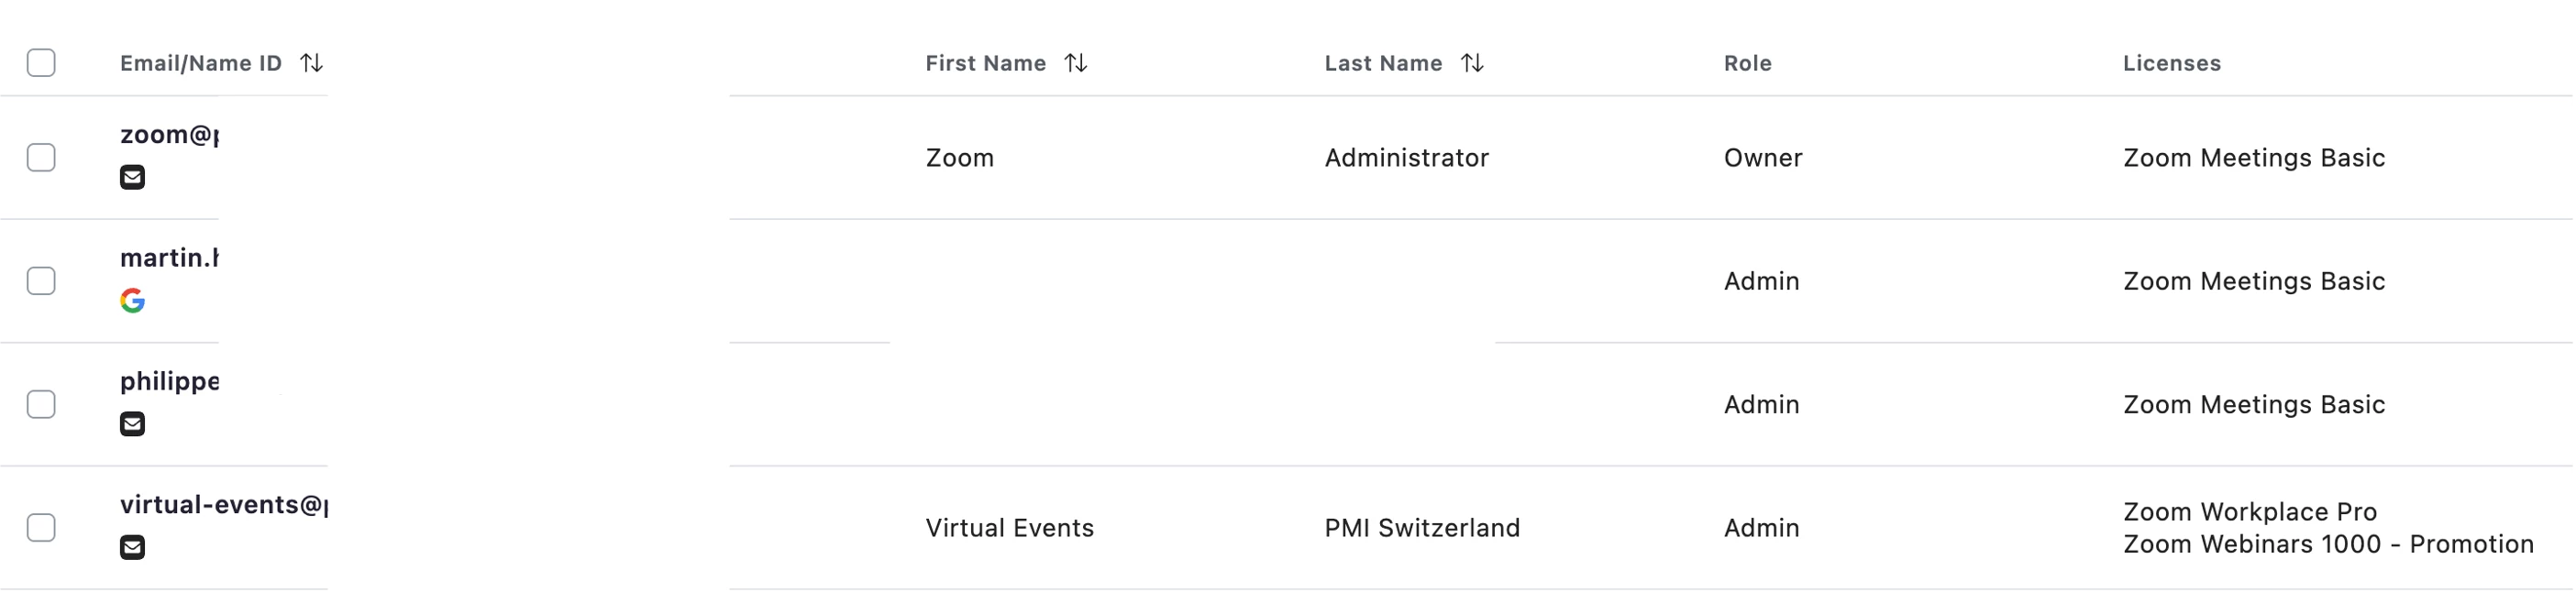Click the Owner role cell

(x=1762, y=158)
